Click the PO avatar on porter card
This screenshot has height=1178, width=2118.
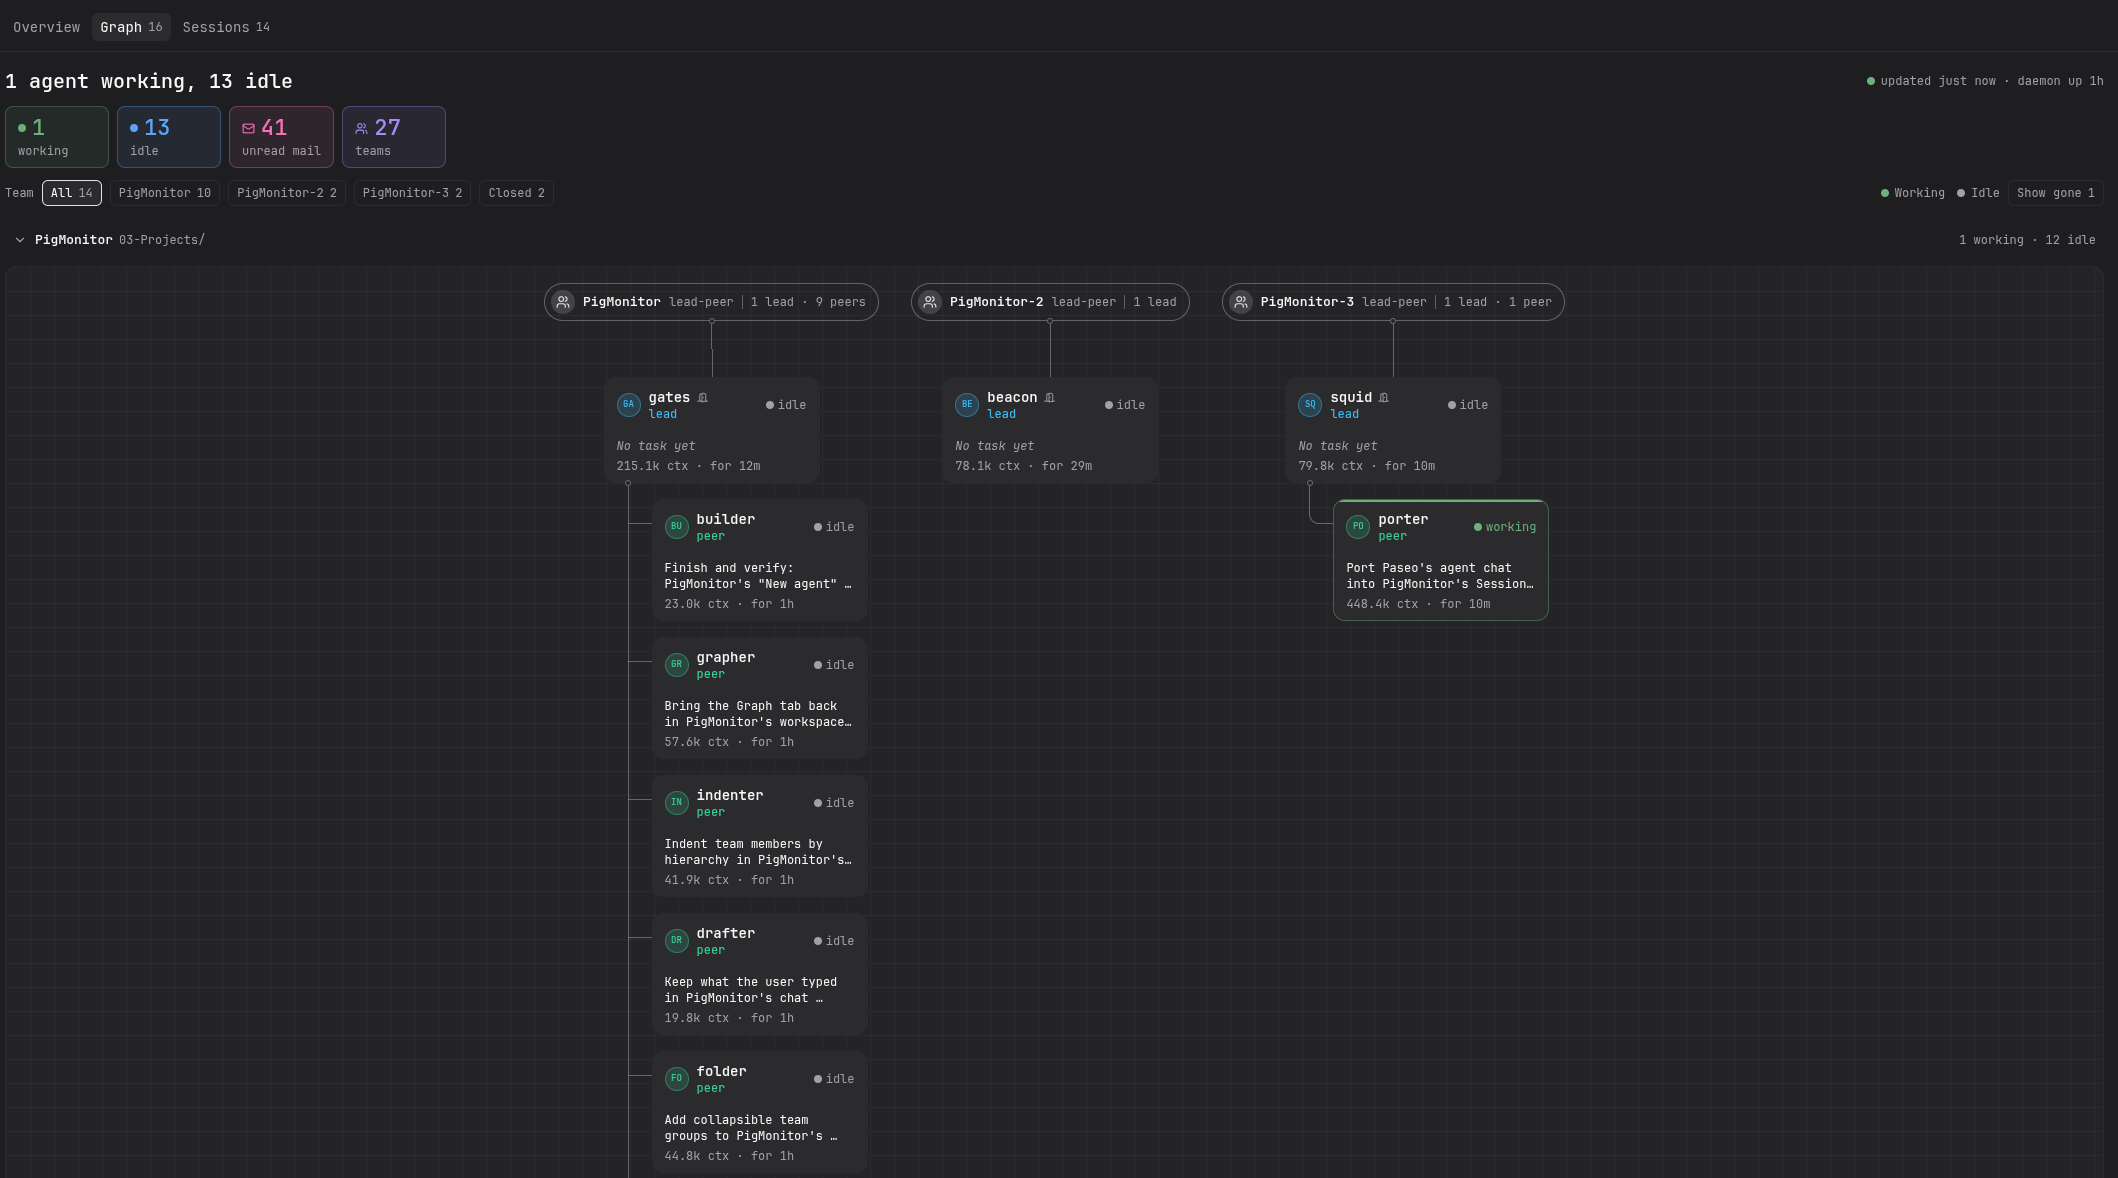(x=1358, y=527)
